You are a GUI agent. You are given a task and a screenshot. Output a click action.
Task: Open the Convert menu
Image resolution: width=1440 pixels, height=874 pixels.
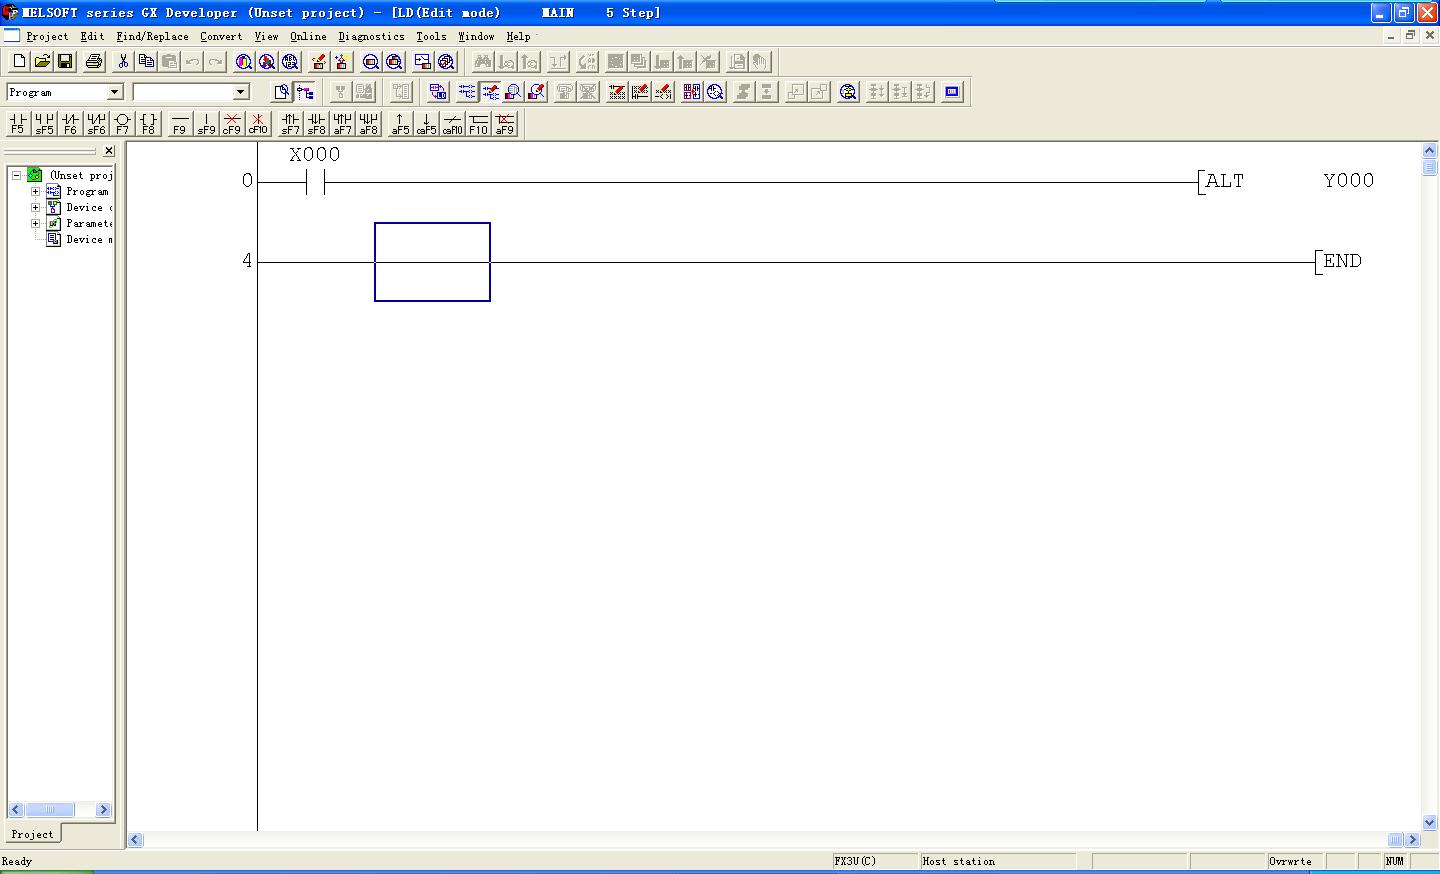tap(221, 36)
